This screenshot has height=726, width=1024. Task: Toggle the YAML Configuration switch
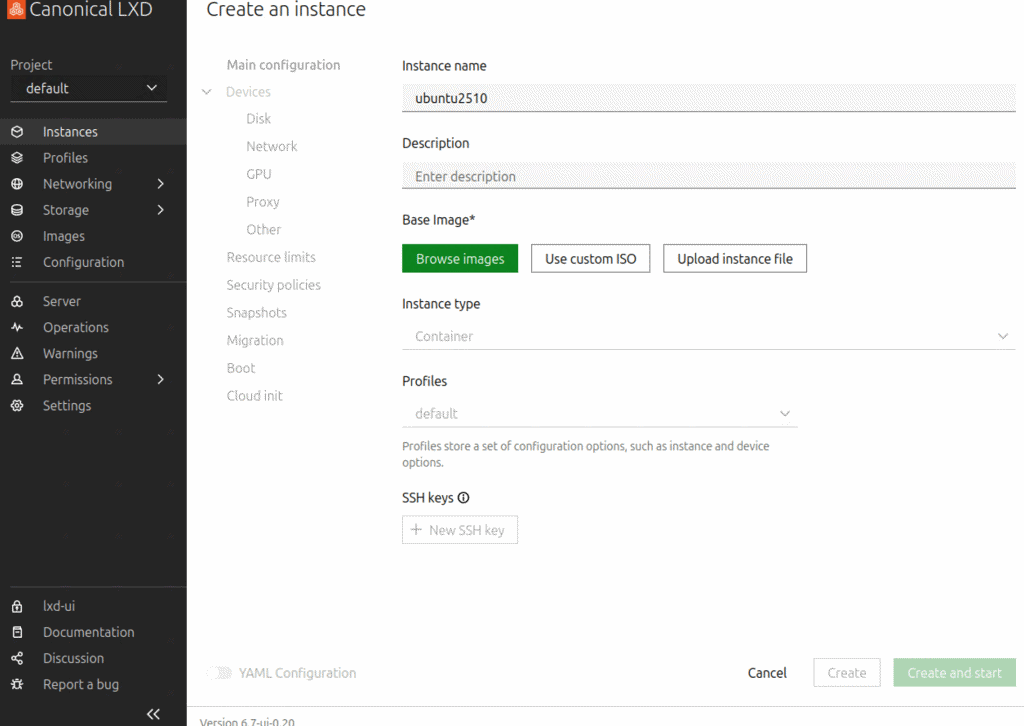click(x=219, y=673)
